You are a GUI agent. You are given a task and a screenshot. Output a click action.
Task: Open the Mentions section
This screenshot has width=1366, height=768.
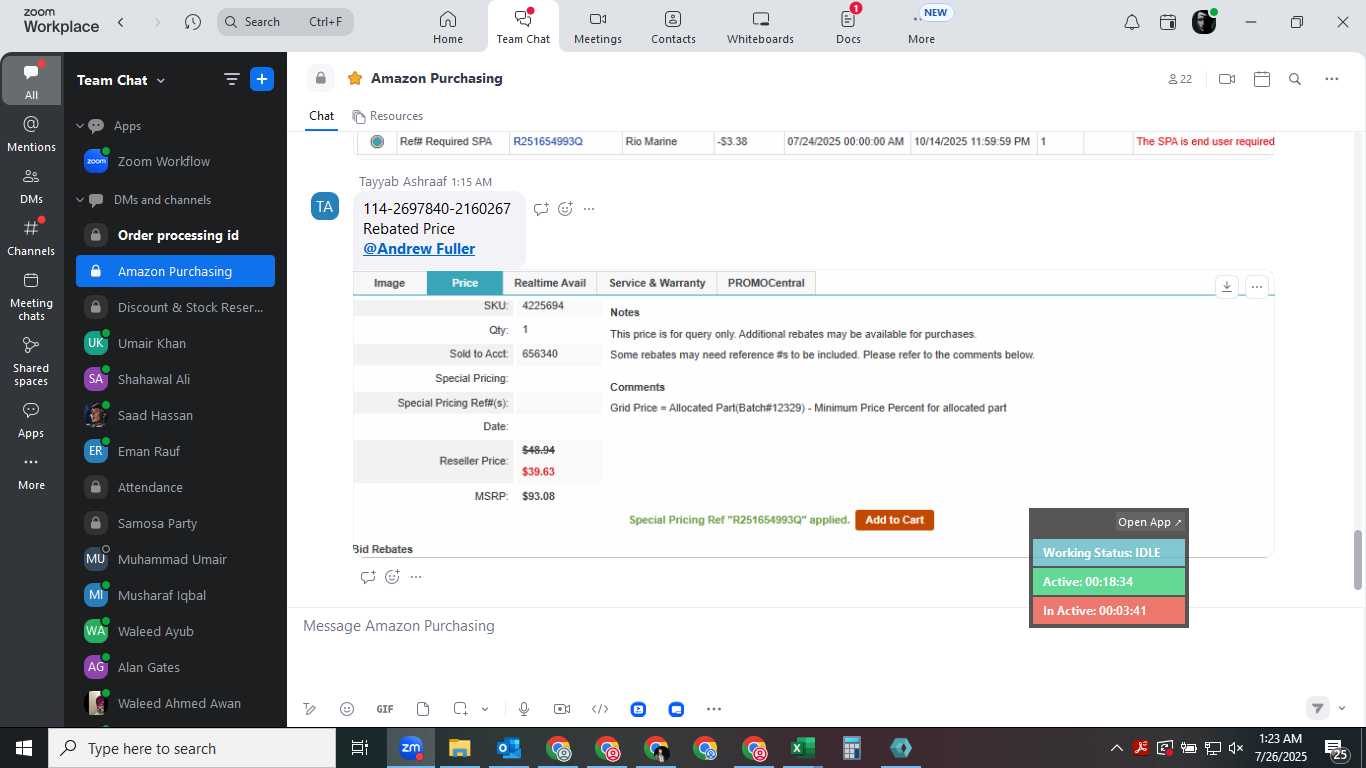click(x=31, y=134)
